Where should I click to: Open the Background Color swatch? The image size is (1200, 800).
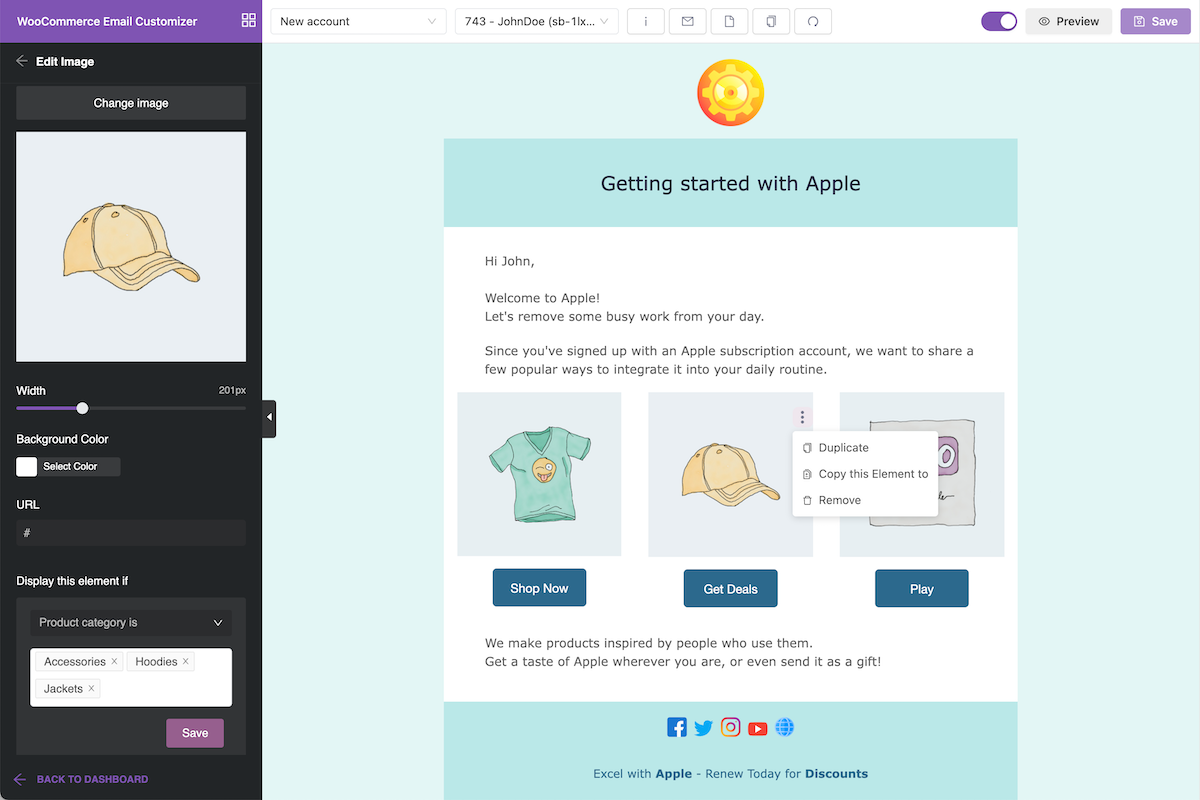pyautogui.click(x=27, y=466)
